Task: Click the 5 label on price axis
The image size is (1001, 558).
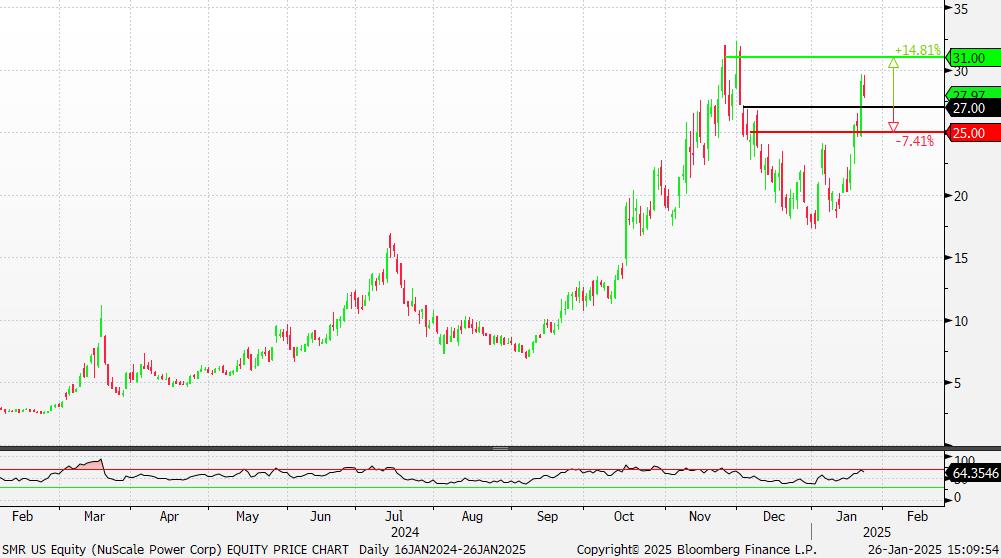Action: pos(957,383)
